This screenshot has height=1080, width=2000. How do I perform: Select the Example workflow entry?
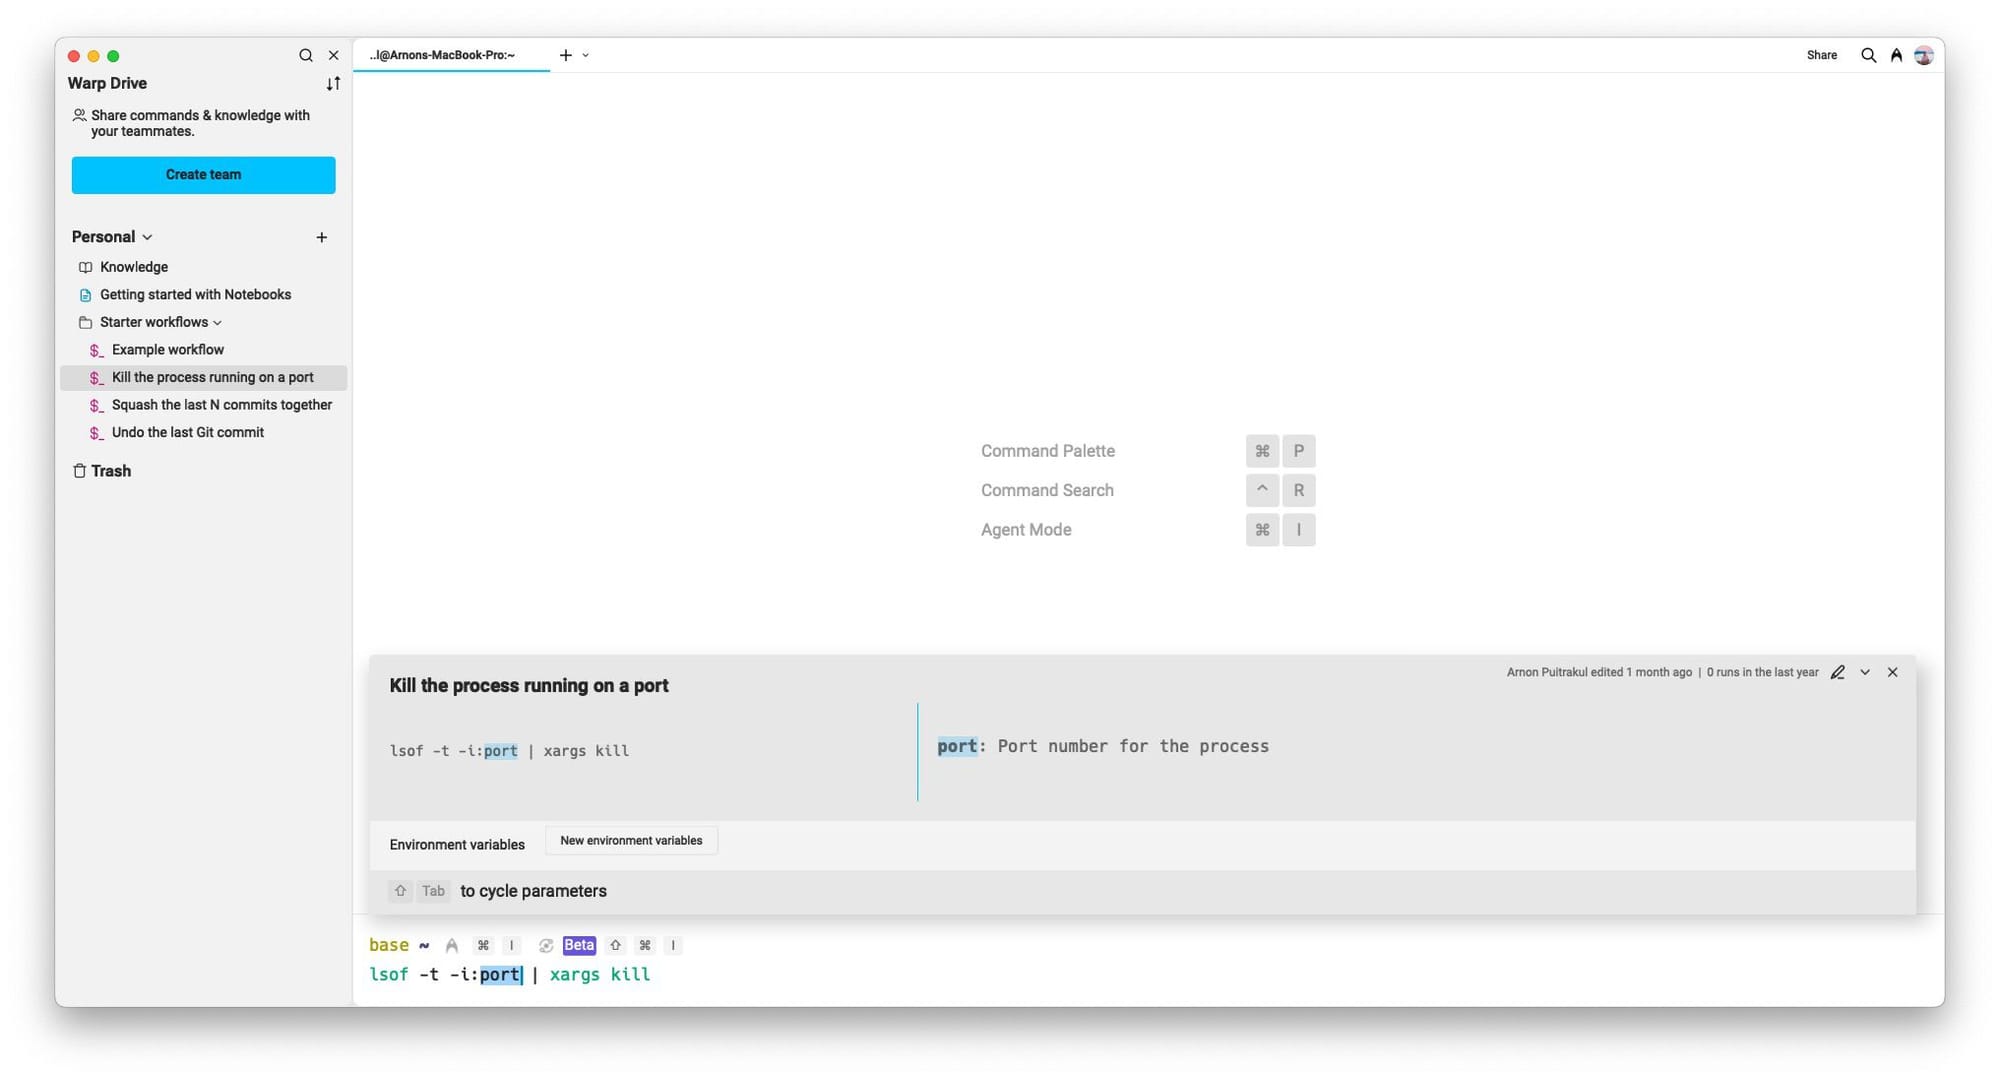pos(167,350)
